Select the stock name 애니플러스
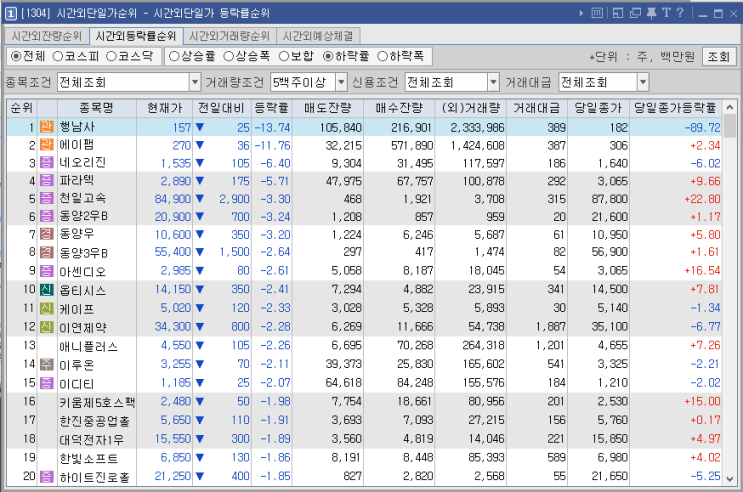The image size is (743, 492). coord(88,346)
